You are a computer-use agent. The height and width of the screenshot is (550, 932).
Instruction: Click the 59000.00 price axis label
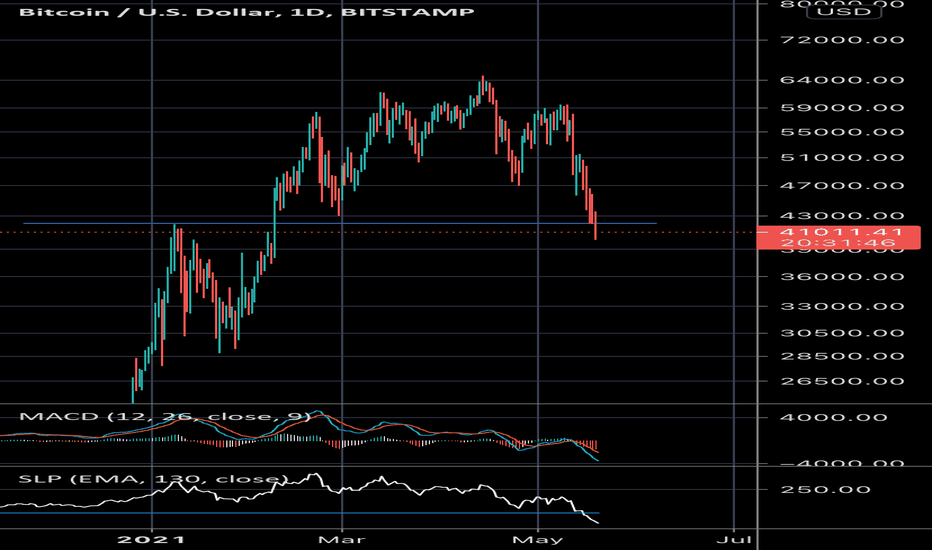(x=842, y=108)
